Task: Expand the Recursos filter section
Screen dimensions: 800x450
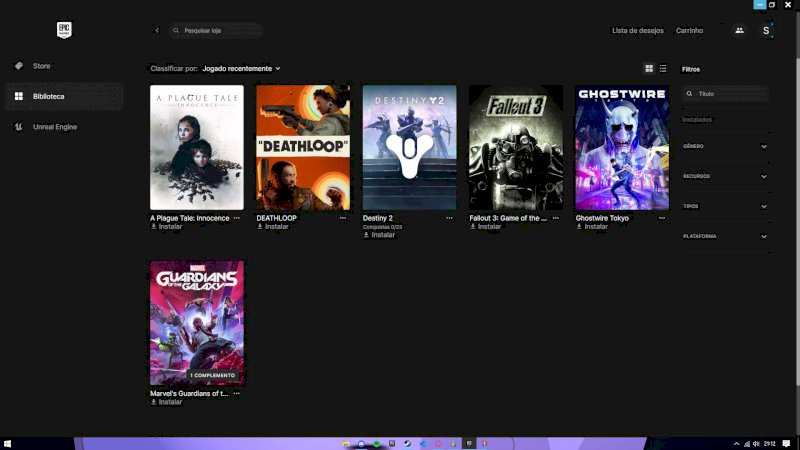Action: coord(725,176)
